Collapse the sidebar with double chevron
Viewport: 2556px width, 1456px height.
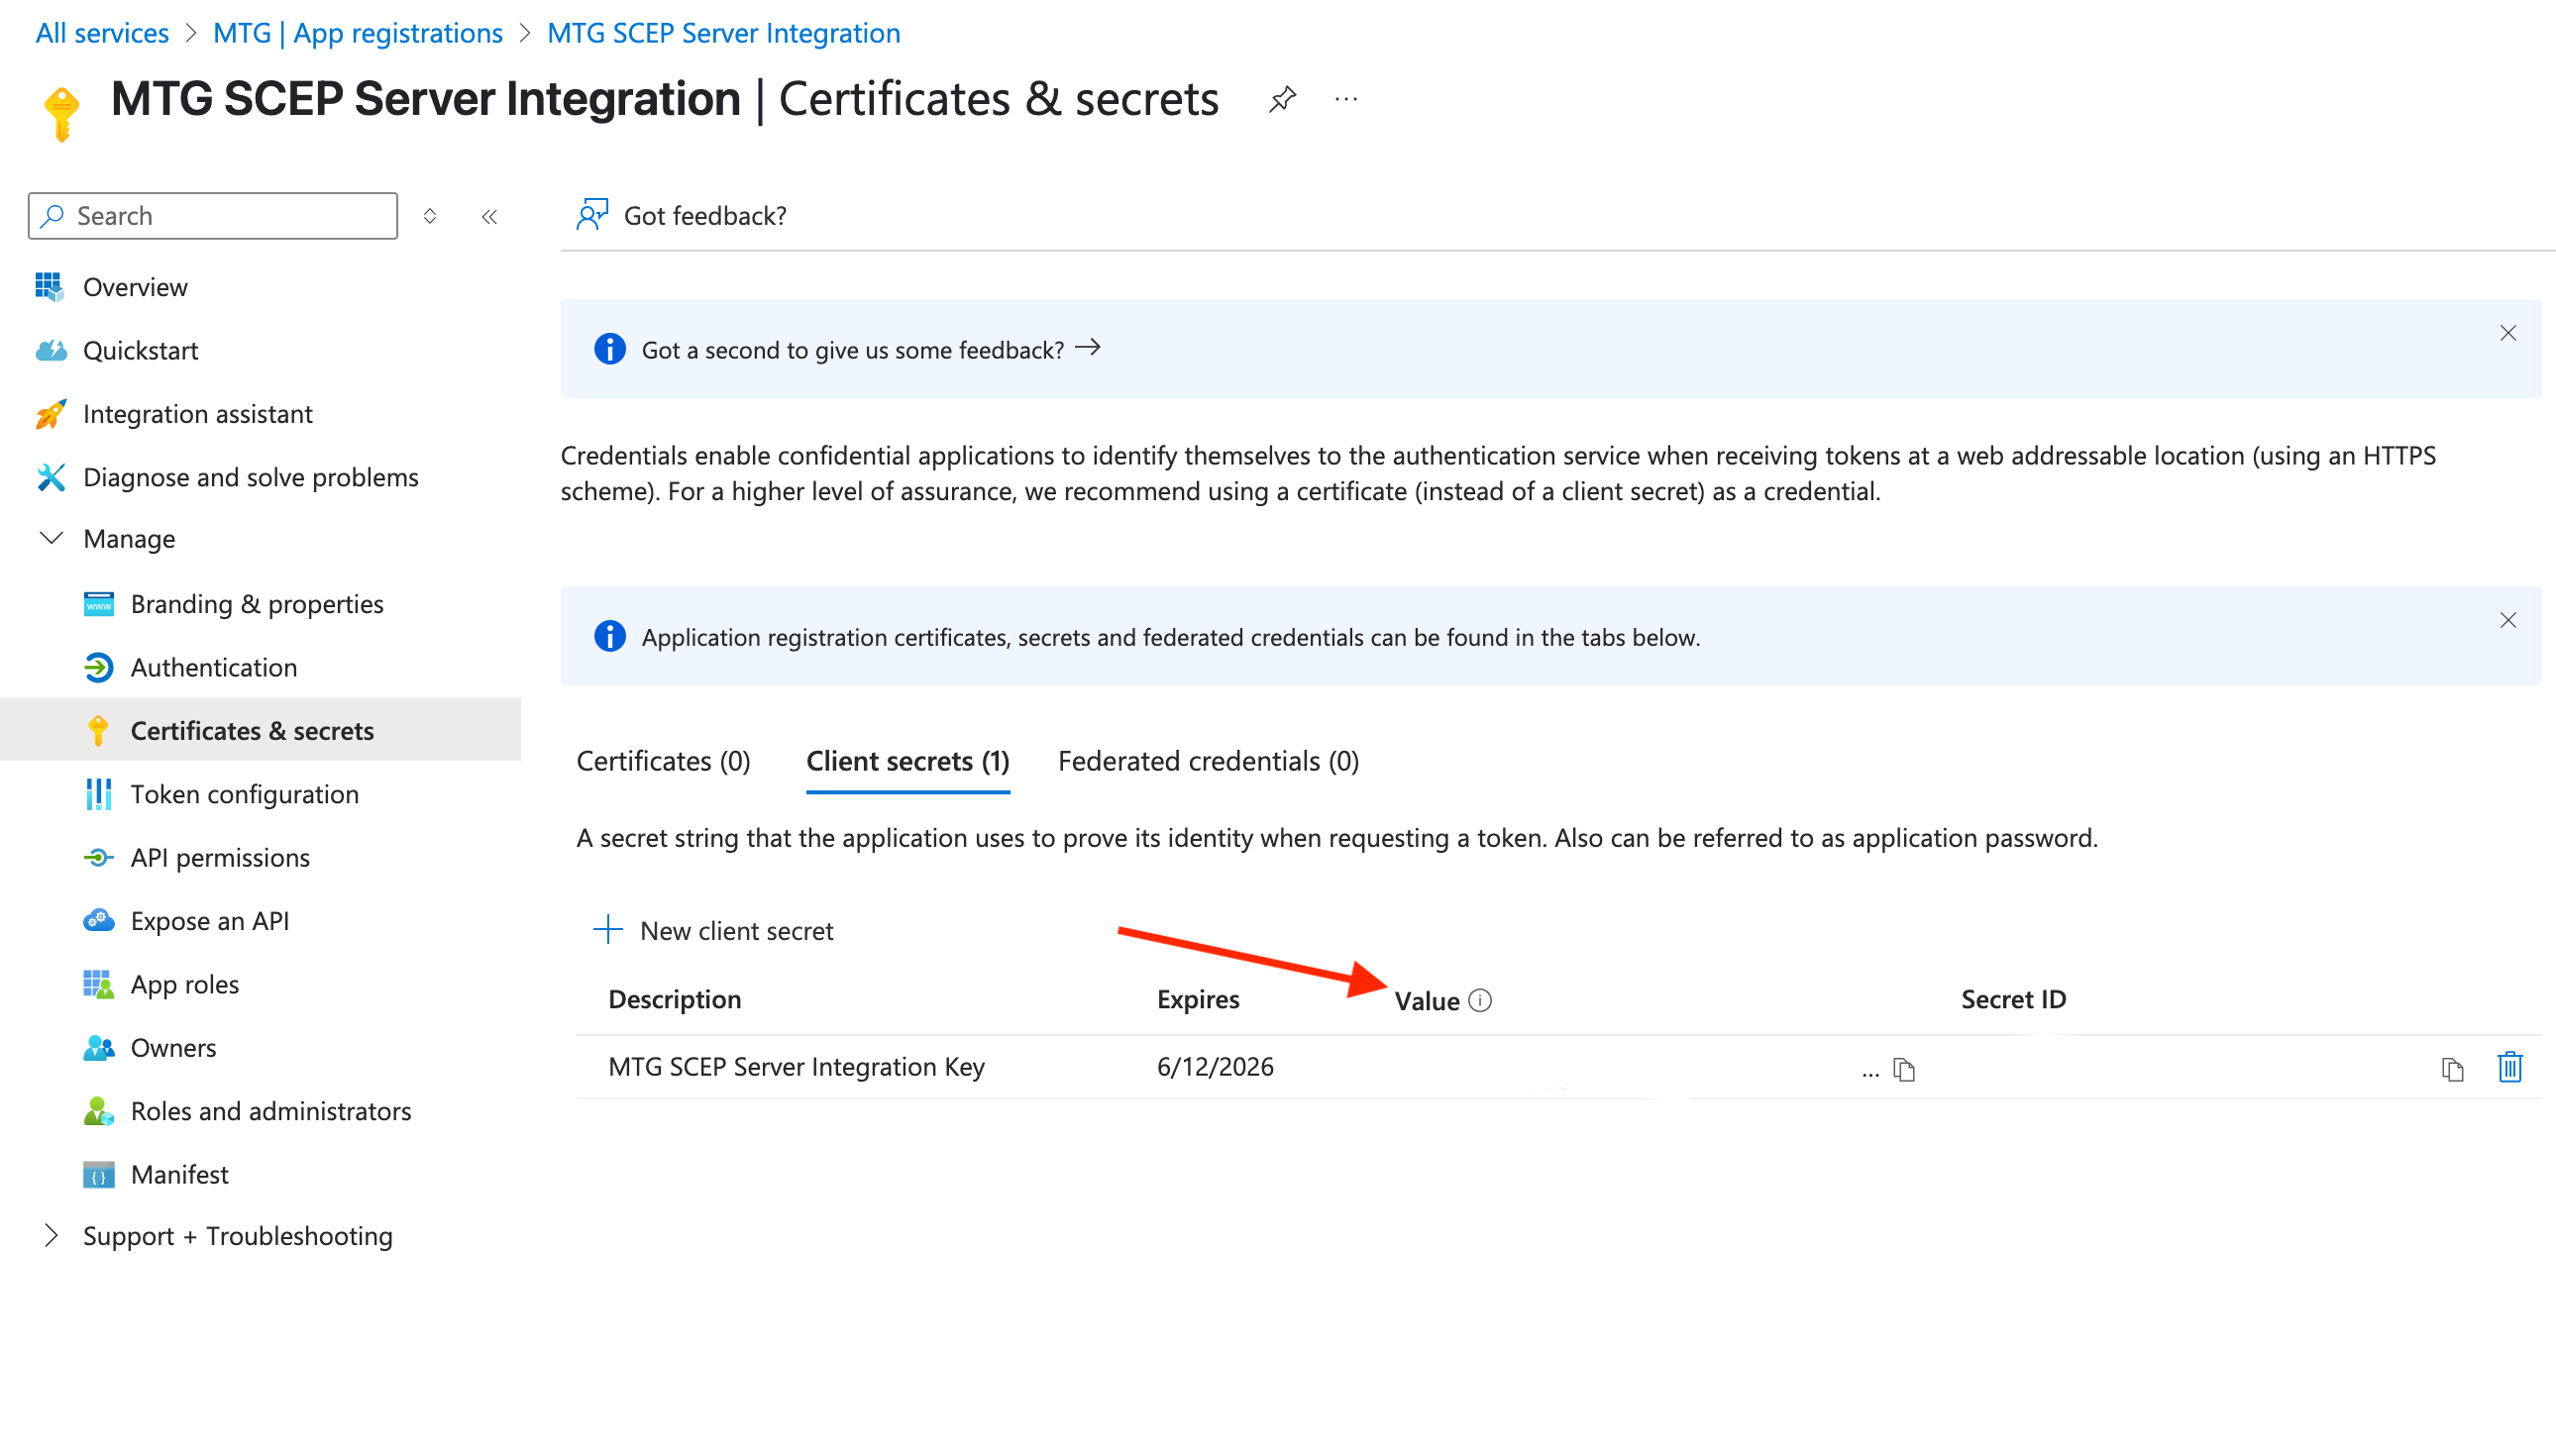[x=489, y=216]
